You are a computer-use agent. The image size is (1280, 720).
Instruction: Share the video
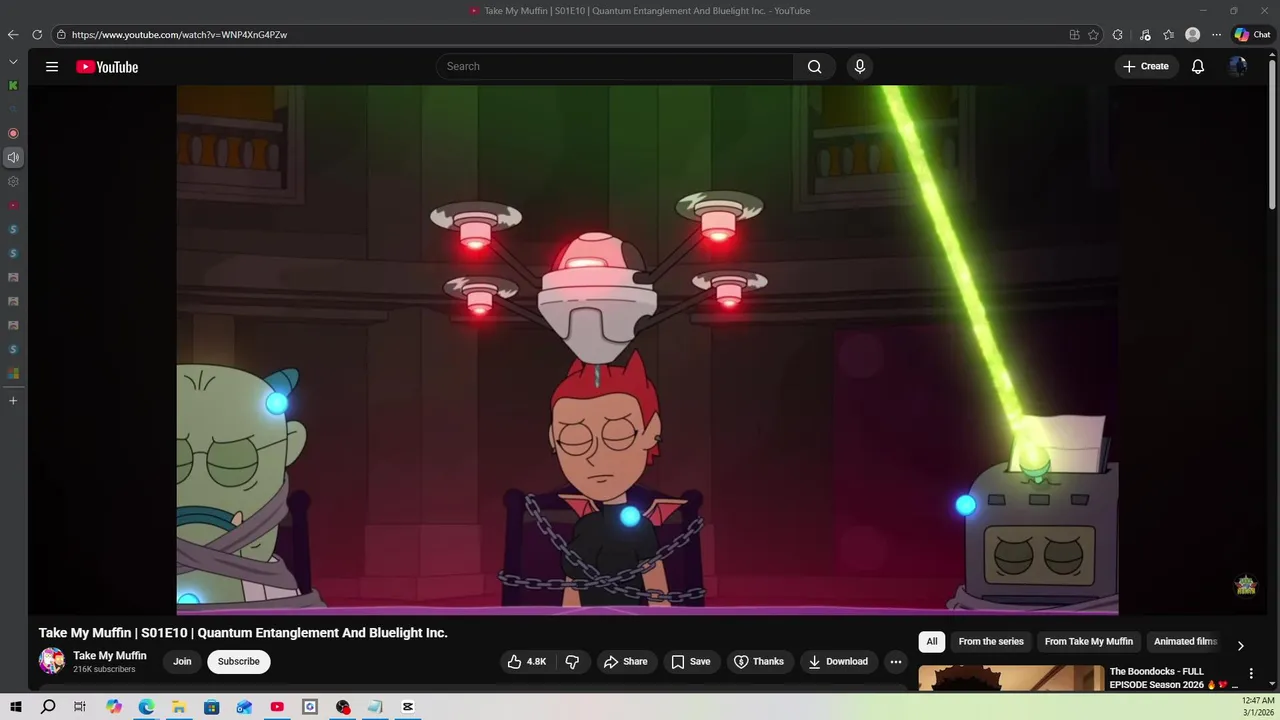[x=625, y=661]
